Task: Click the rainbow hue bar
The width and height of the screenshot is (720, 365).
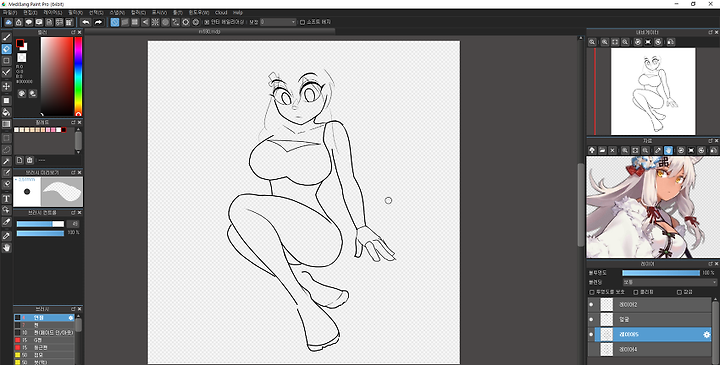Action: tap(79, 76)
